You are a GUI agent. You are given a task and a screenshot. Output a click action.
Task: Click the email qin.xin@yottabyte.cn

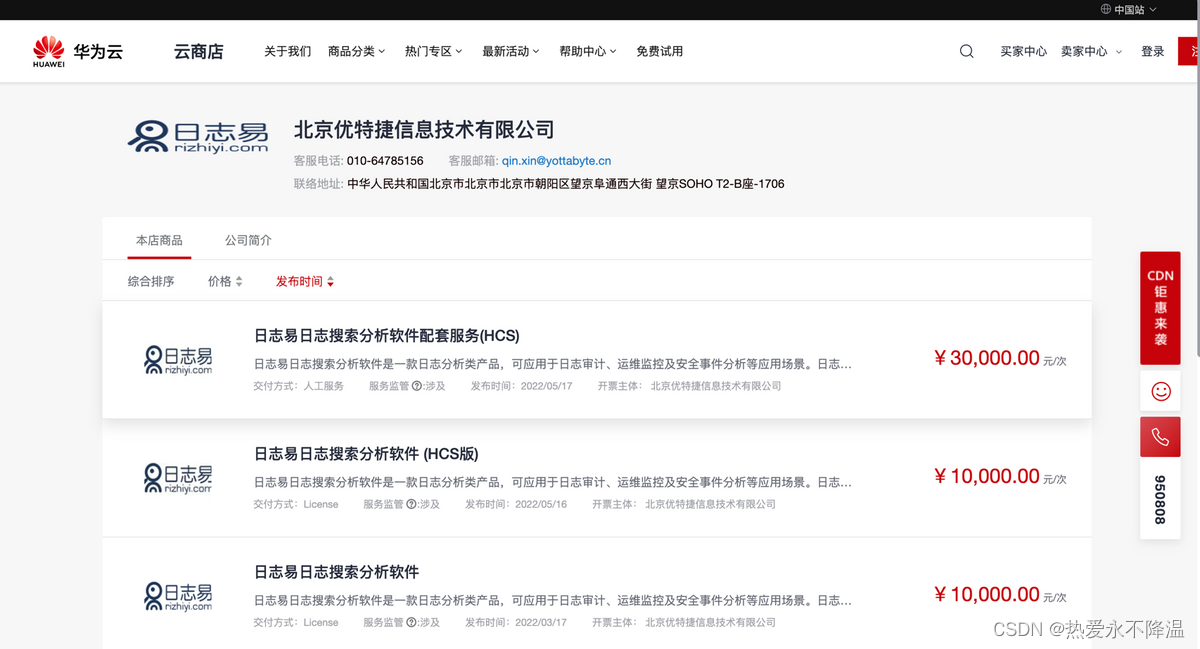[x=556, y=160]
